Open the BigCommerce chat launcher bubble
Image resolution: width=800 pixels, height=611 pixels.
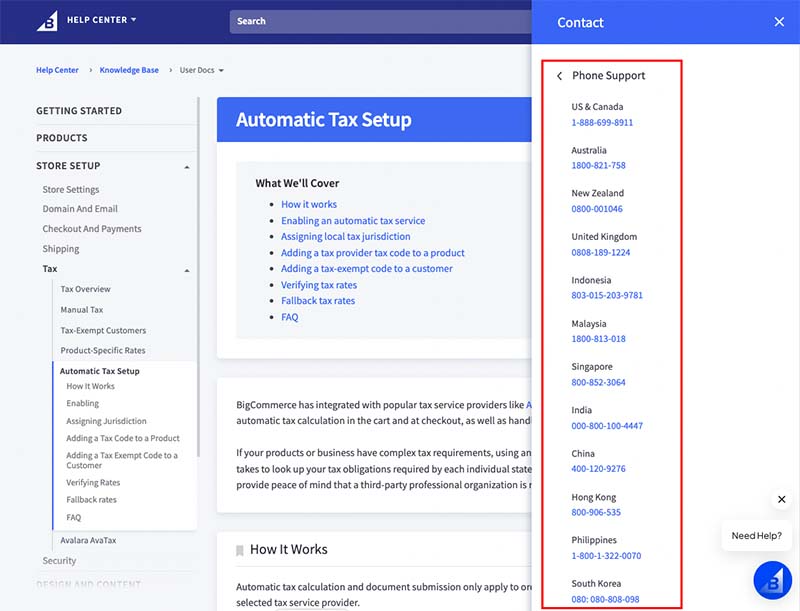click(772, 580)
